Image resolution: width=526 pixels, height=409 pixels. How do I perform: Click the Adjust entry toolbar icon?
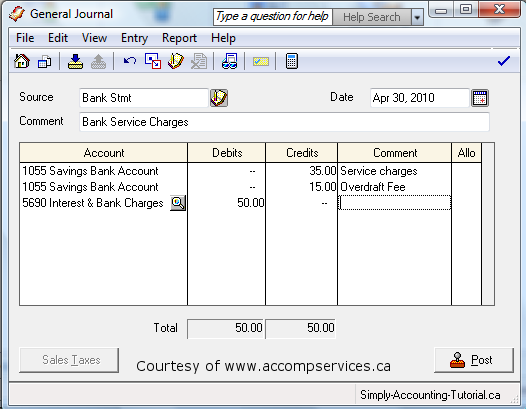(153, 61)
